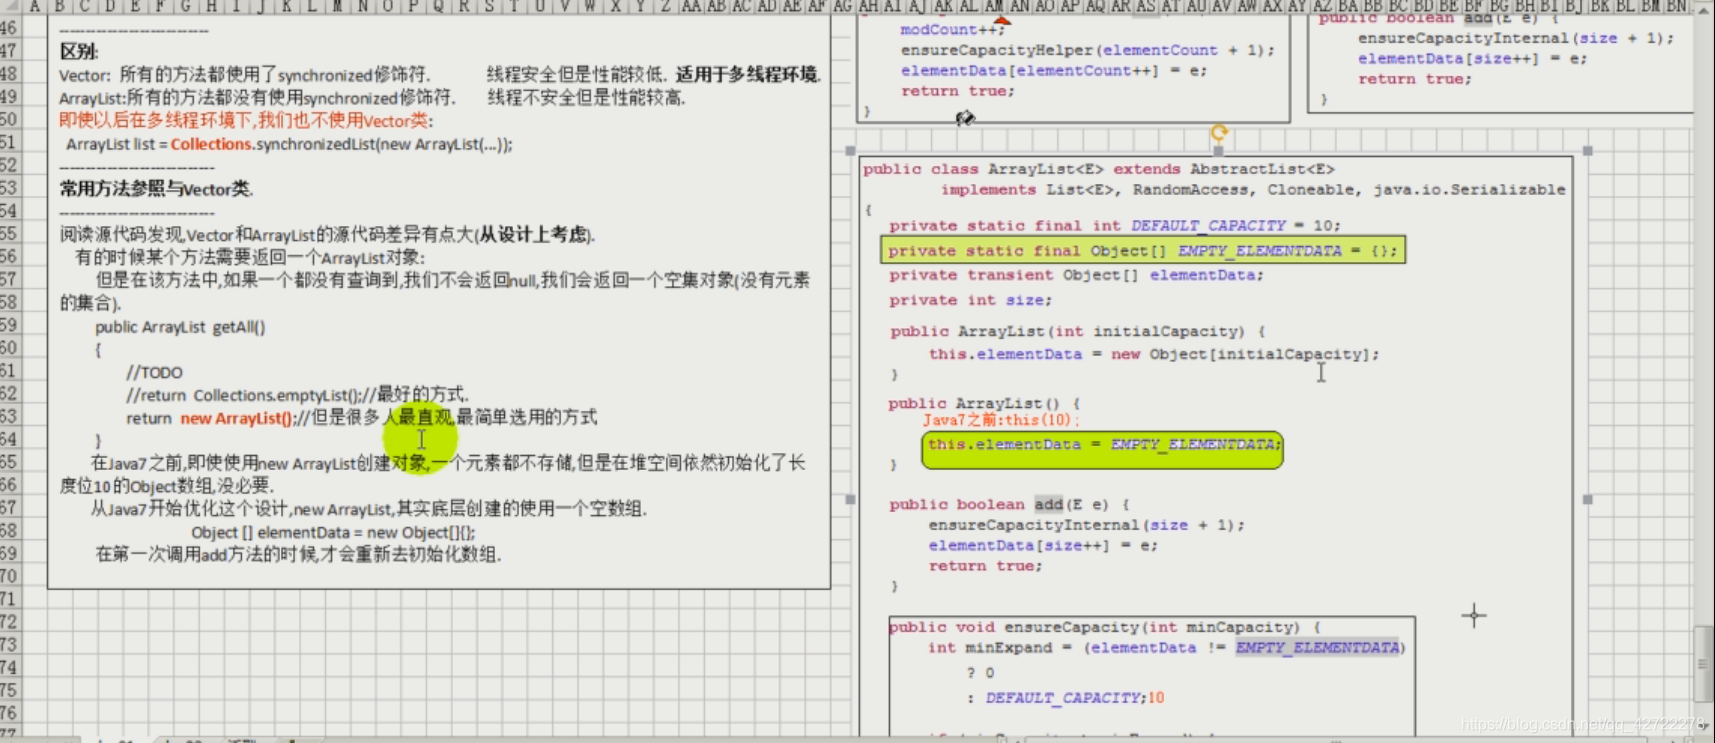The height and width of the screenshot is (743, 1715).
Task: Select row header 70
Action: click(x=9, y=576)
